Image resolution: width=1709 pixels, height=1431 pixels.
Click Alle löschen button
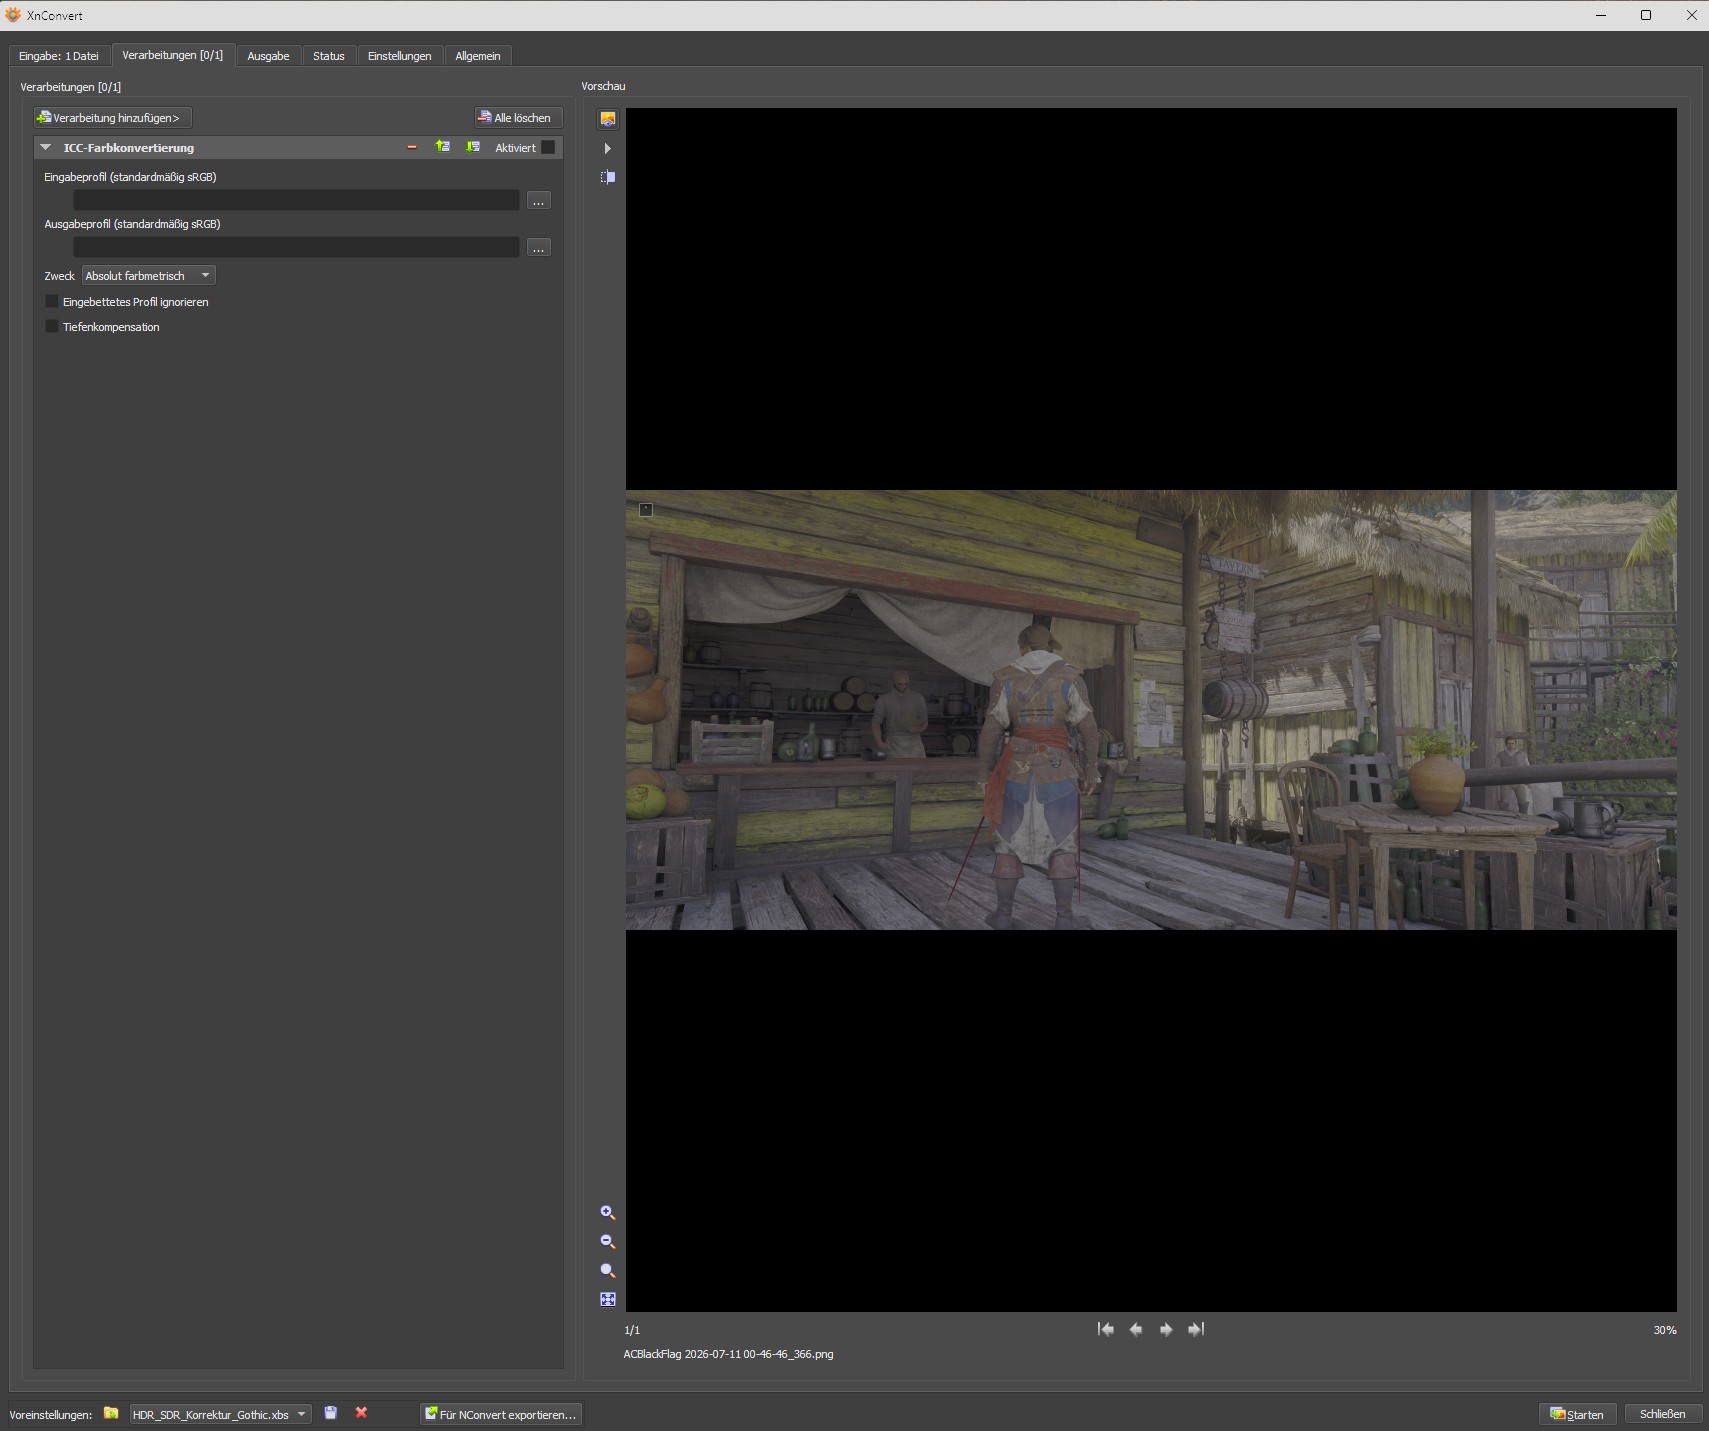pos(518,118)
